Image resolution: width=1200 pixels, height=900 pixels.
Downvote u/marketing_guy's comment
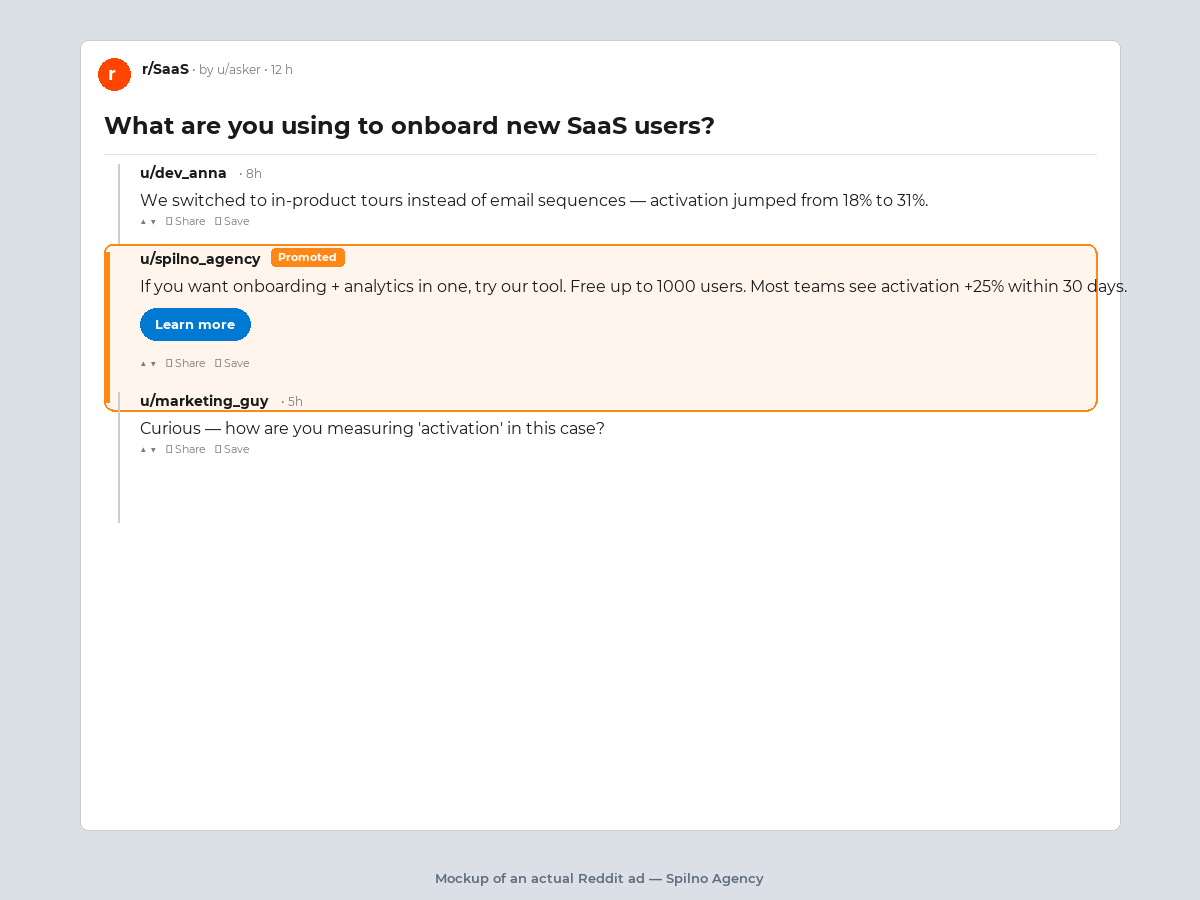pyautogui.click(x=153, y=450)
